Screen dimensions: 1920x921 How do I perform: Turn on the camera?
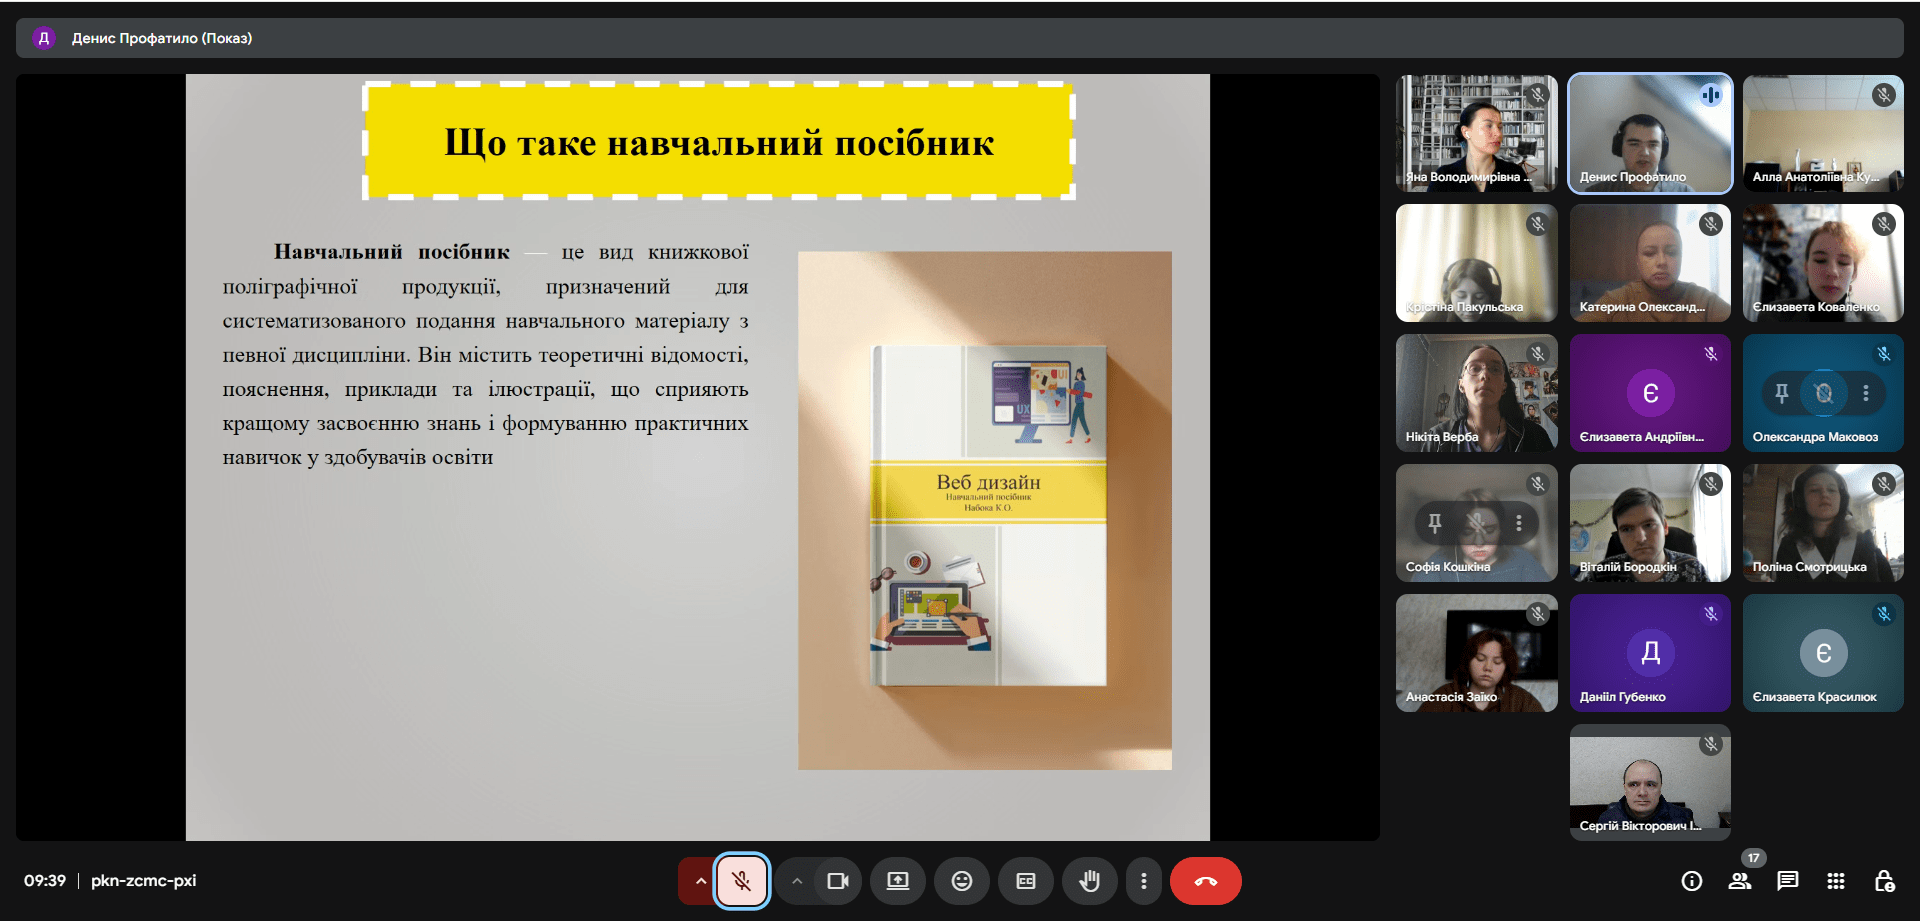point(837,881)
